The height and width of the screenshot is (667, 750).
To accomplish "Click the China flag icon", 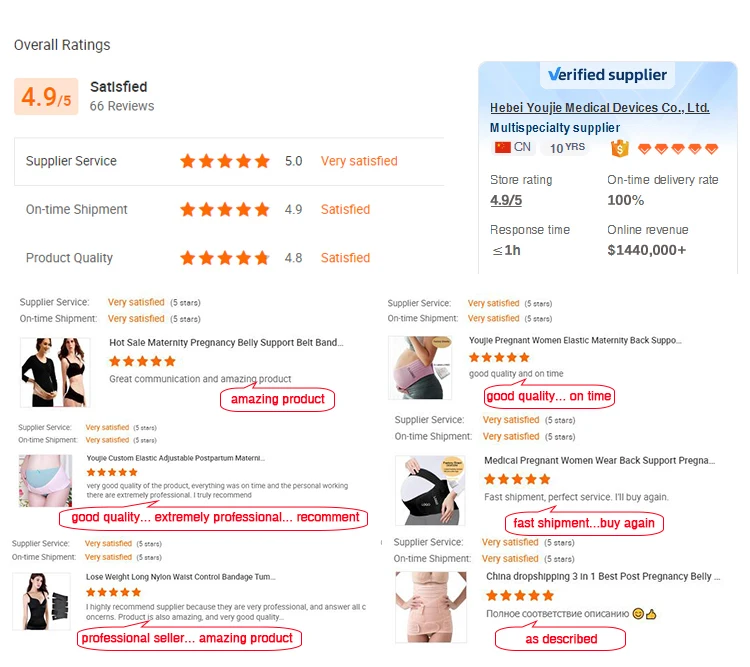I will pyautogui.click(x=502, y=147).
